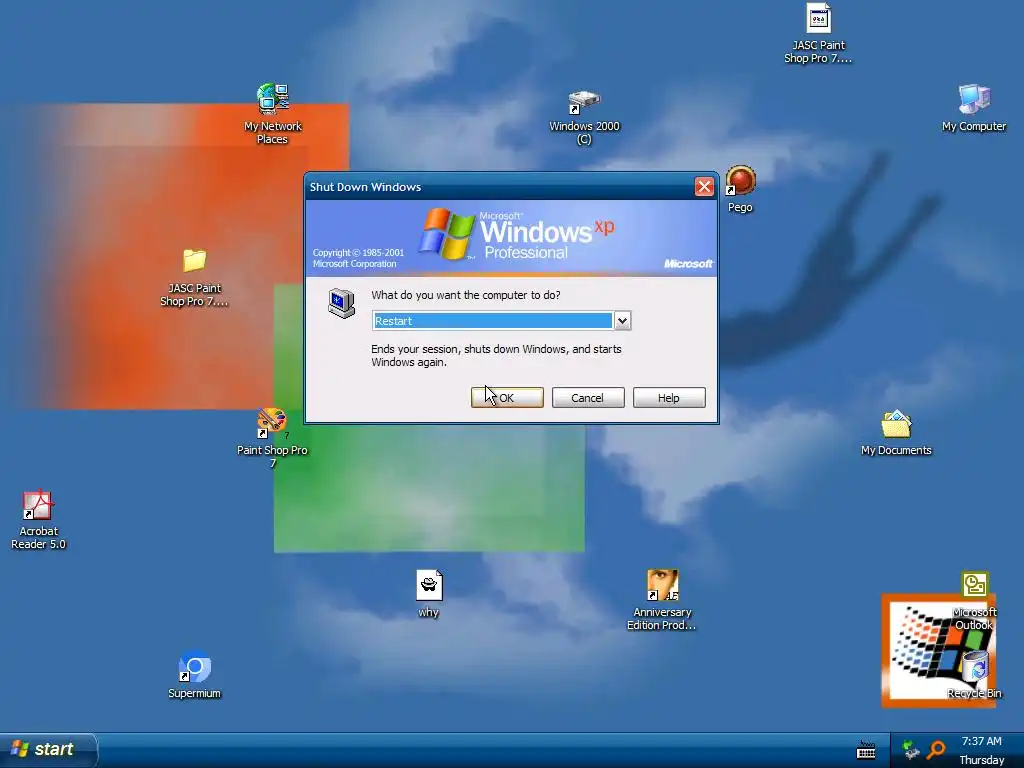Open the Microsoft Outlook desktop icon
The image size is (1024, 768).
click(974, 584)
